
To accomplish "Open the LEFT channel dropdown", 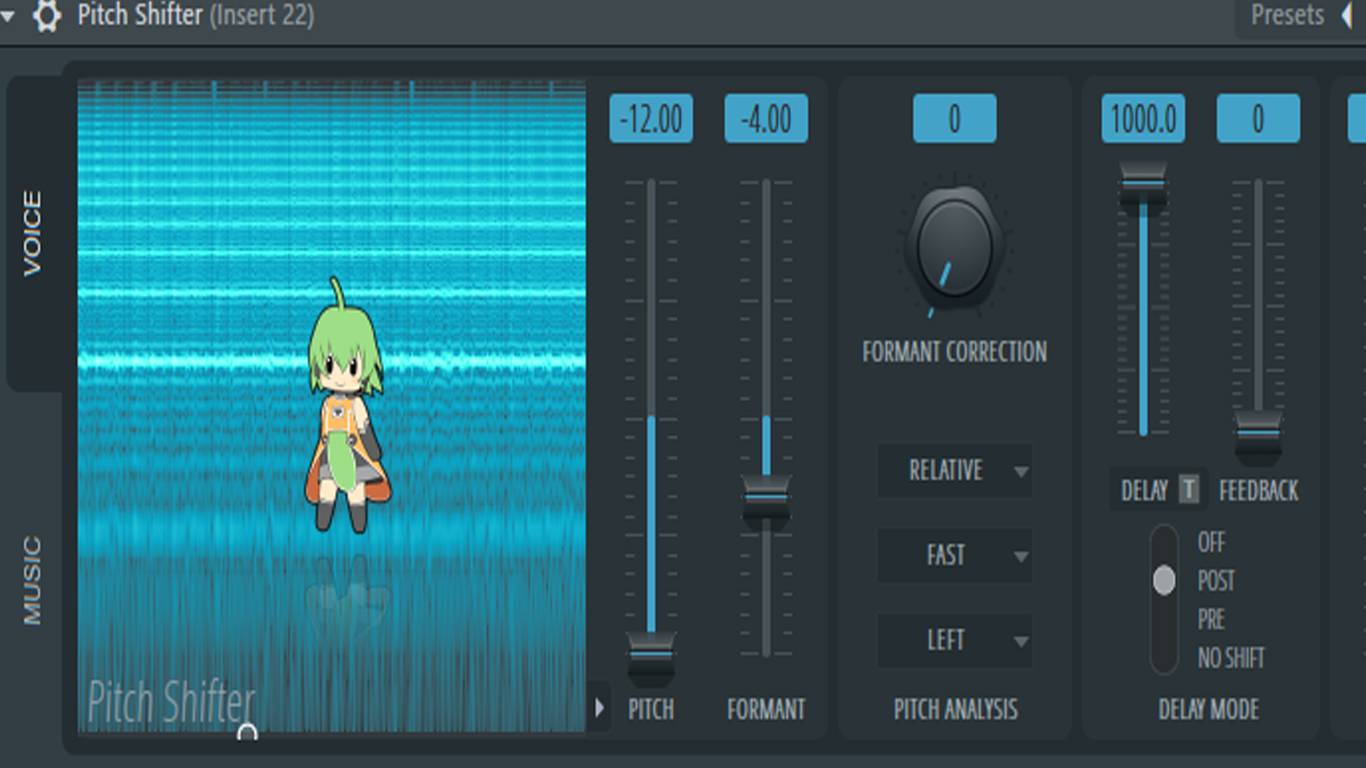I will (954, 640).
